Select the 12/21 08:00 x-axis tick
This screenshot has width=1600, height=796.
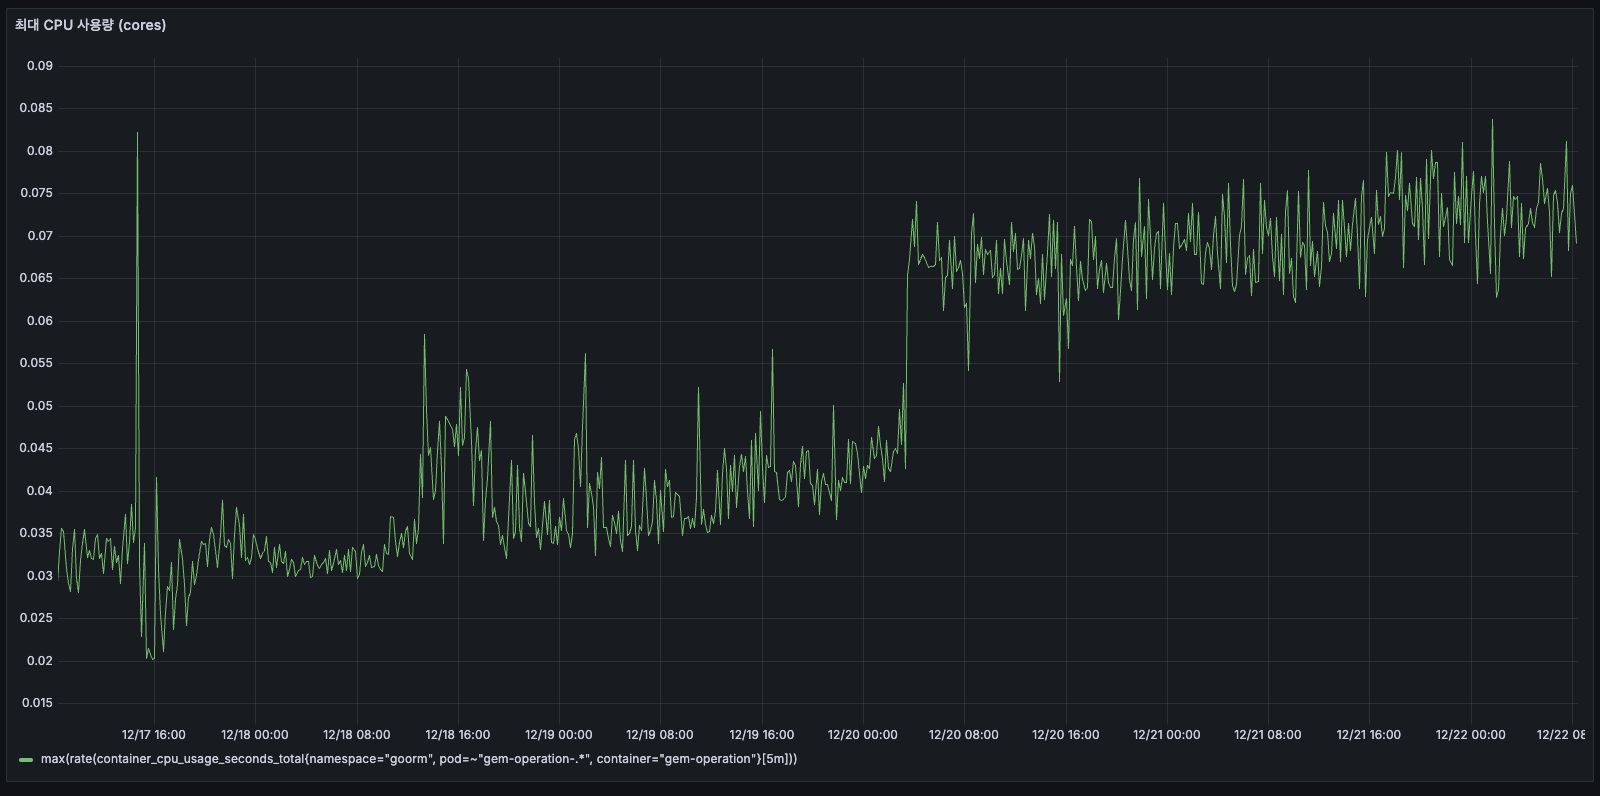coord(1267,735)
